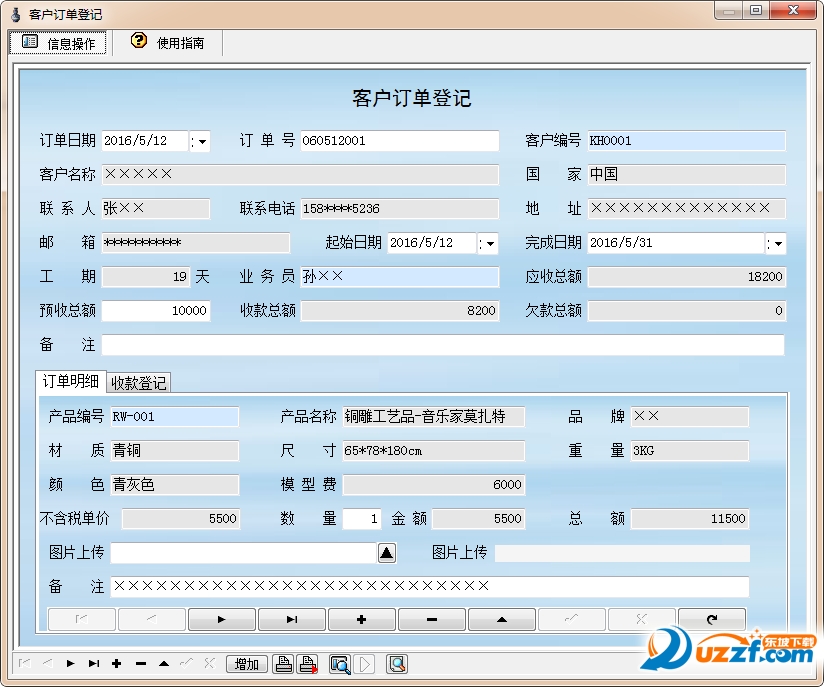
Task: Click the 材质 field 青铜
Action: click(x=174, y=451)
